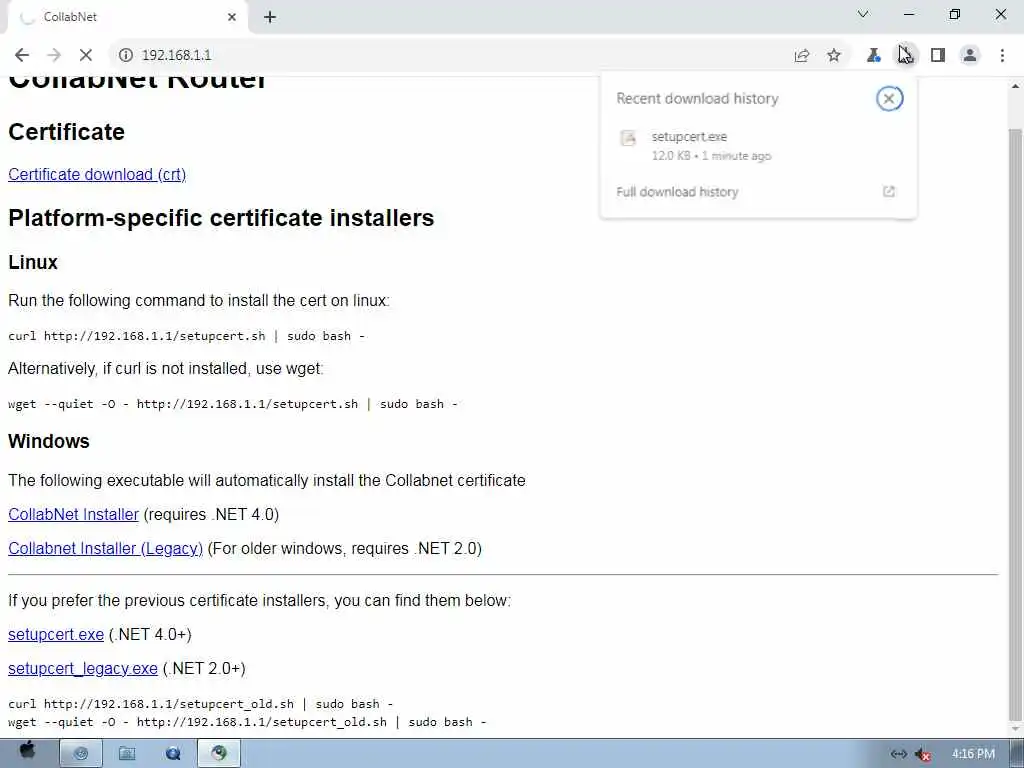Click the curl setupcert.sh command text
This screenshot has height=768, width=1024.
[186, 336]
